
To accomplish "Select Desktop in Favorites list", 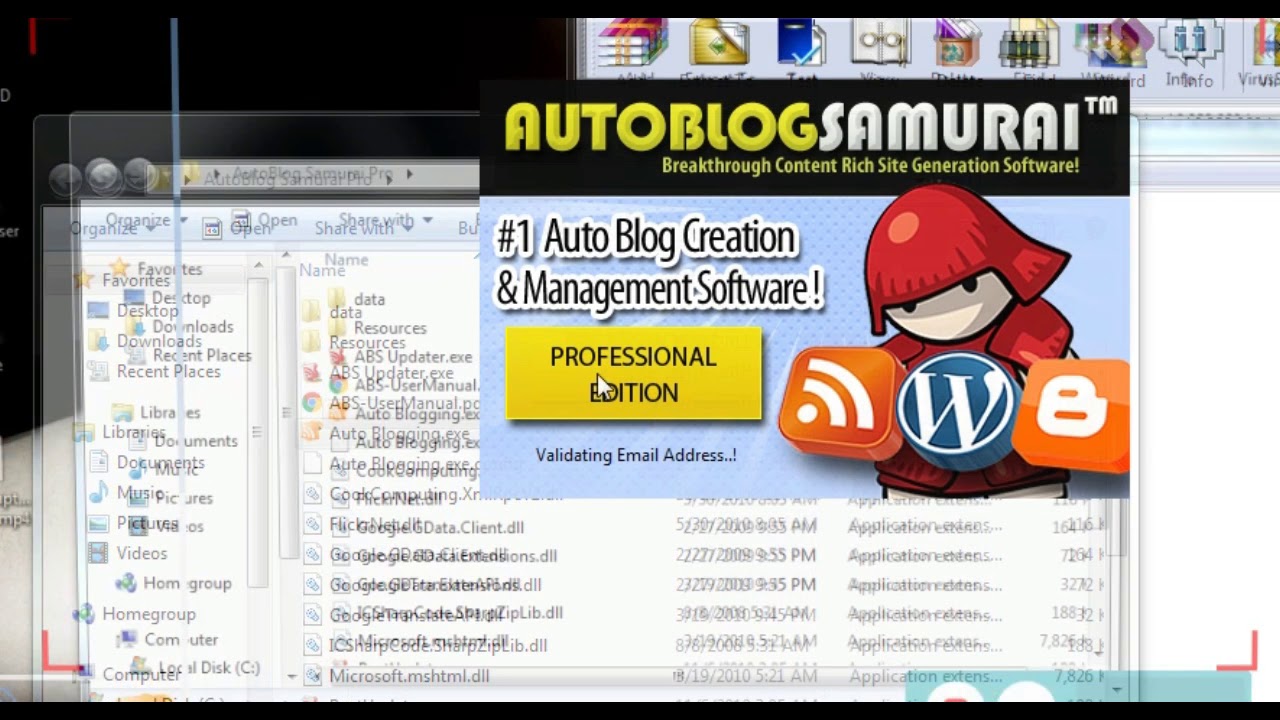I will pos(147,311).
